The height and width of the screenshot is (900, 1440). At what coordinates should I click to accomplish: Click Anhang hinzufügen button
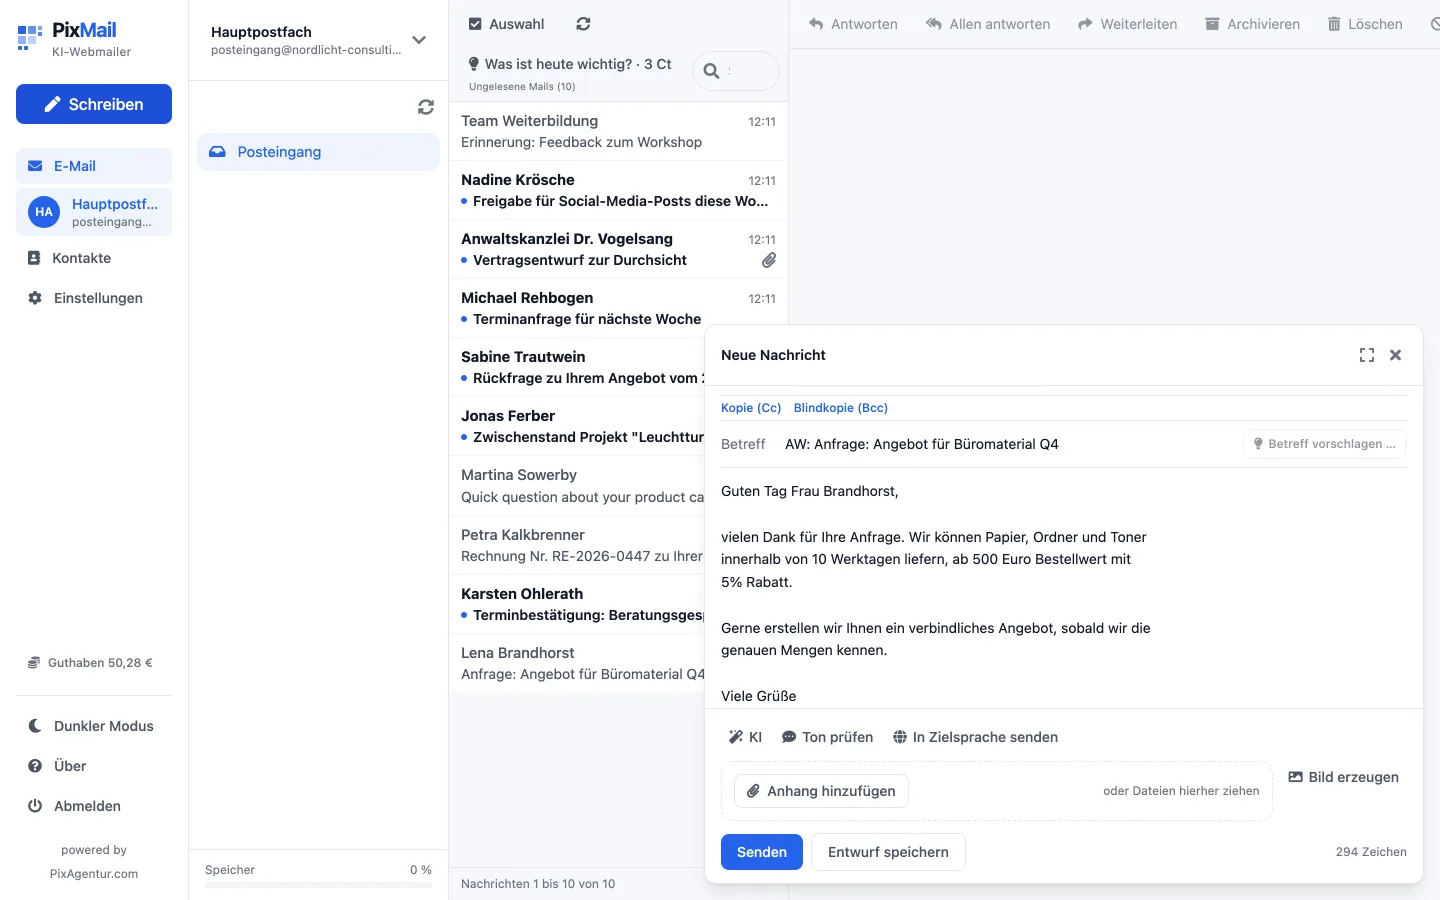point(821,791)
